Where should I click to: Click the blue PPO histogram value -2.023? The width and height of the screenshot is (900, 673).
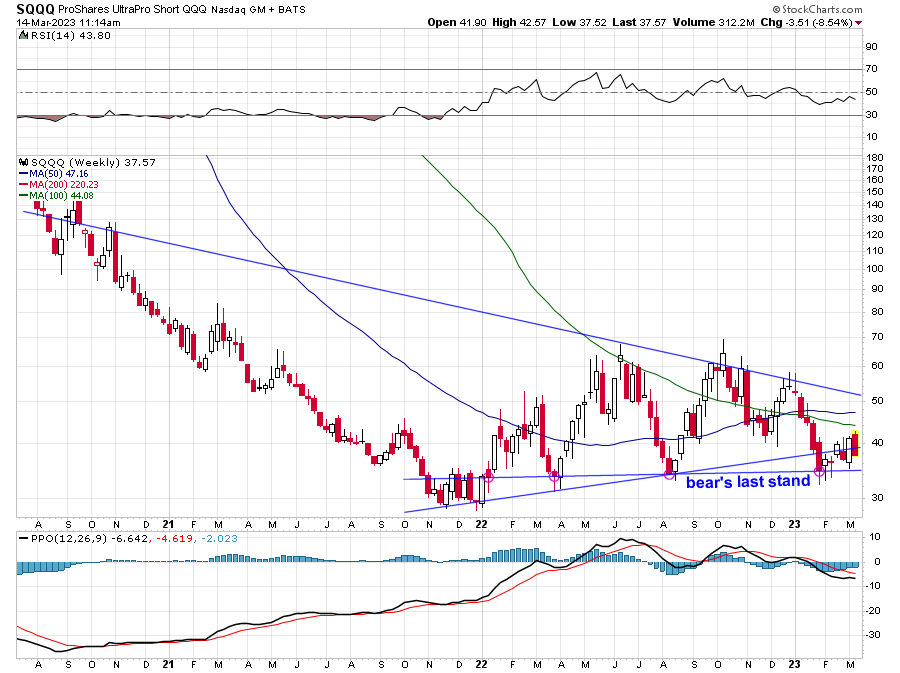pyautogui.click(x=218, y=539)
